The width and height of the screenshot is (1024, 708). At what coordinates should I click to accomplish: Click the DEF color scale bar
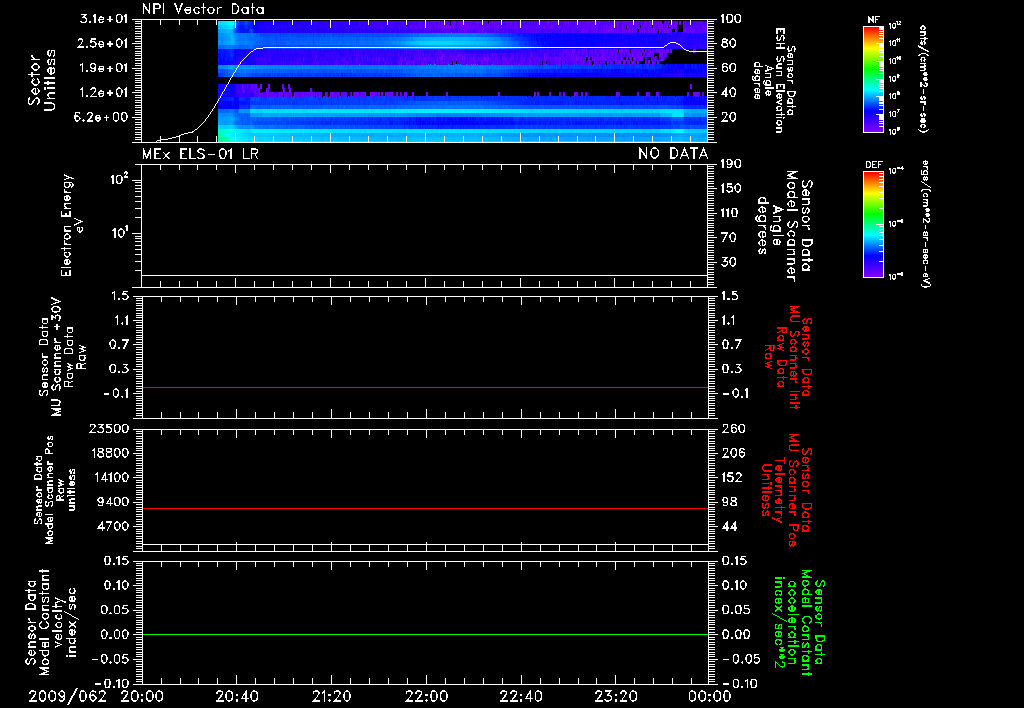point(873,224)
